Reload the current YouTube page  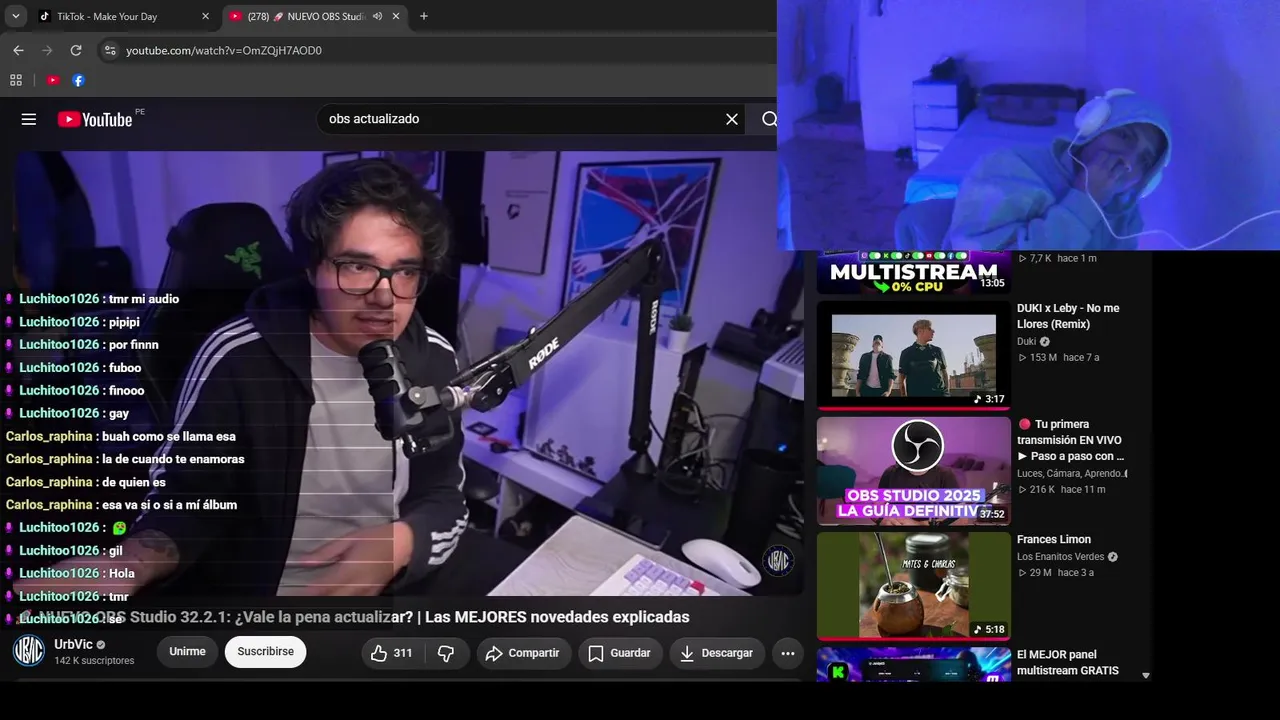[76, 50]
